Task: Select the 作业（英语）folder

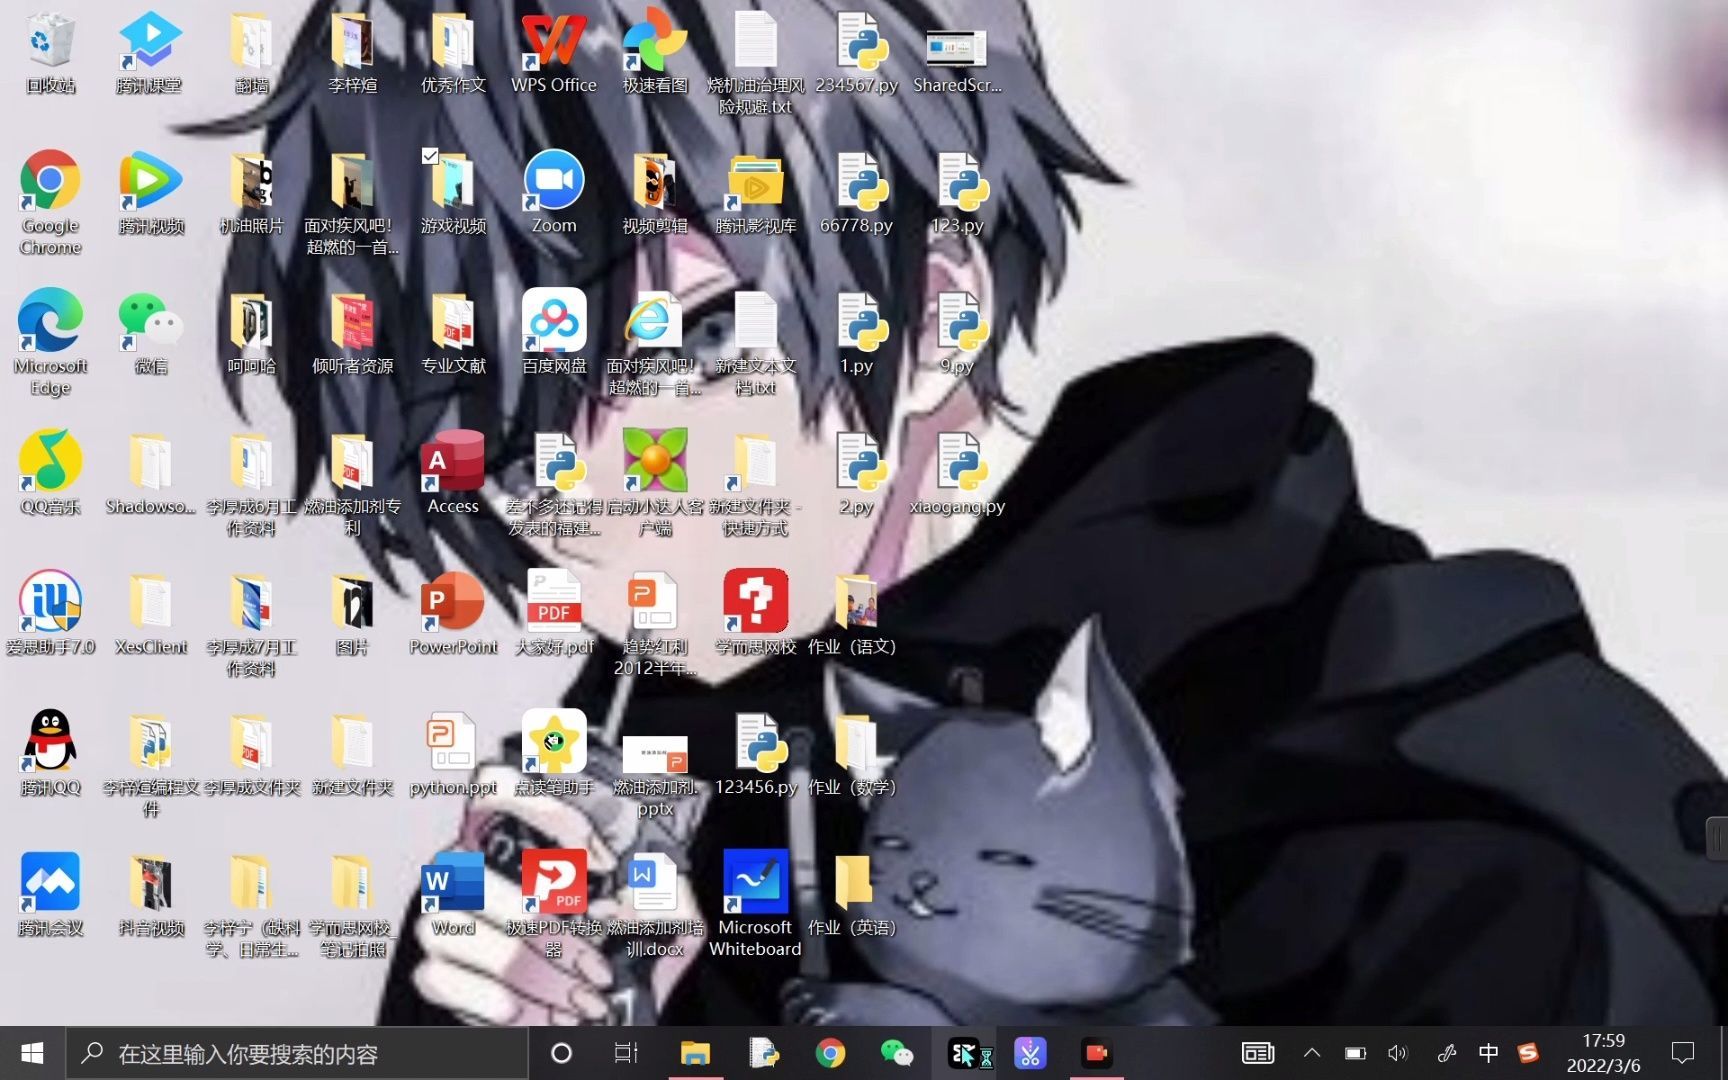Action: [853, 893]
